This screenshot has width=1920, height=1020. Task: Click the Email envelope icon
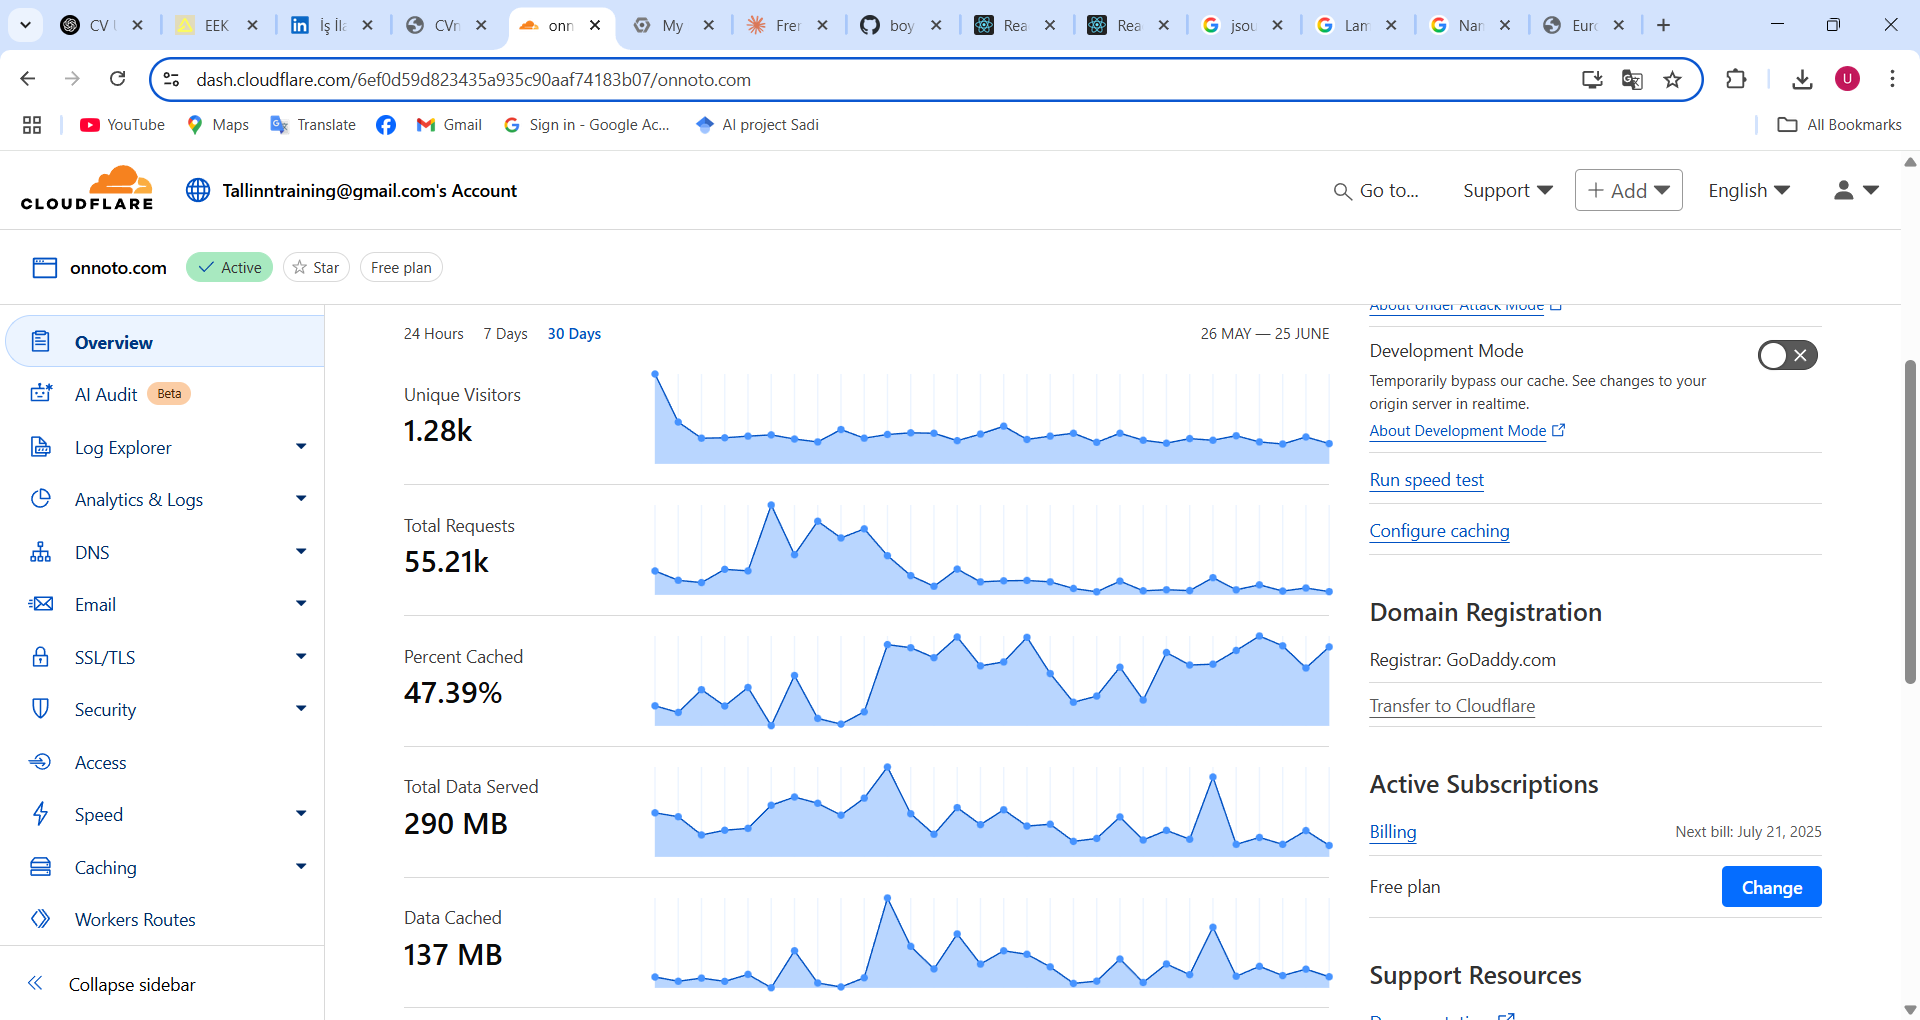(40, 604)
